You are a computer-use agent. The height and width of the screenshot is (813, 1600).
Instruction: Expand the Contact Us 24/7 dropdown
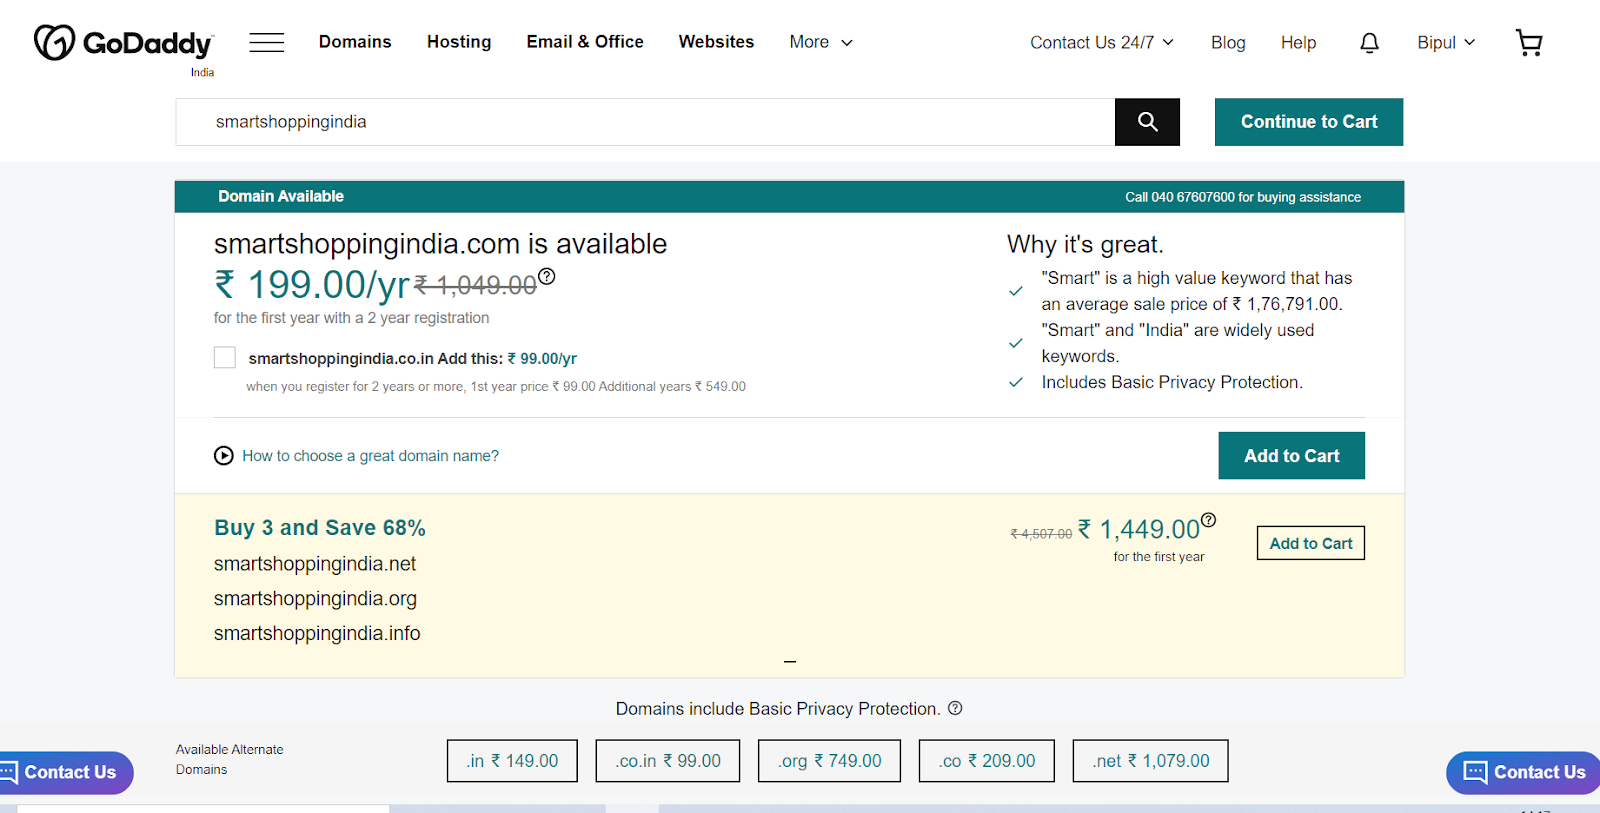tap(1102, 43)
